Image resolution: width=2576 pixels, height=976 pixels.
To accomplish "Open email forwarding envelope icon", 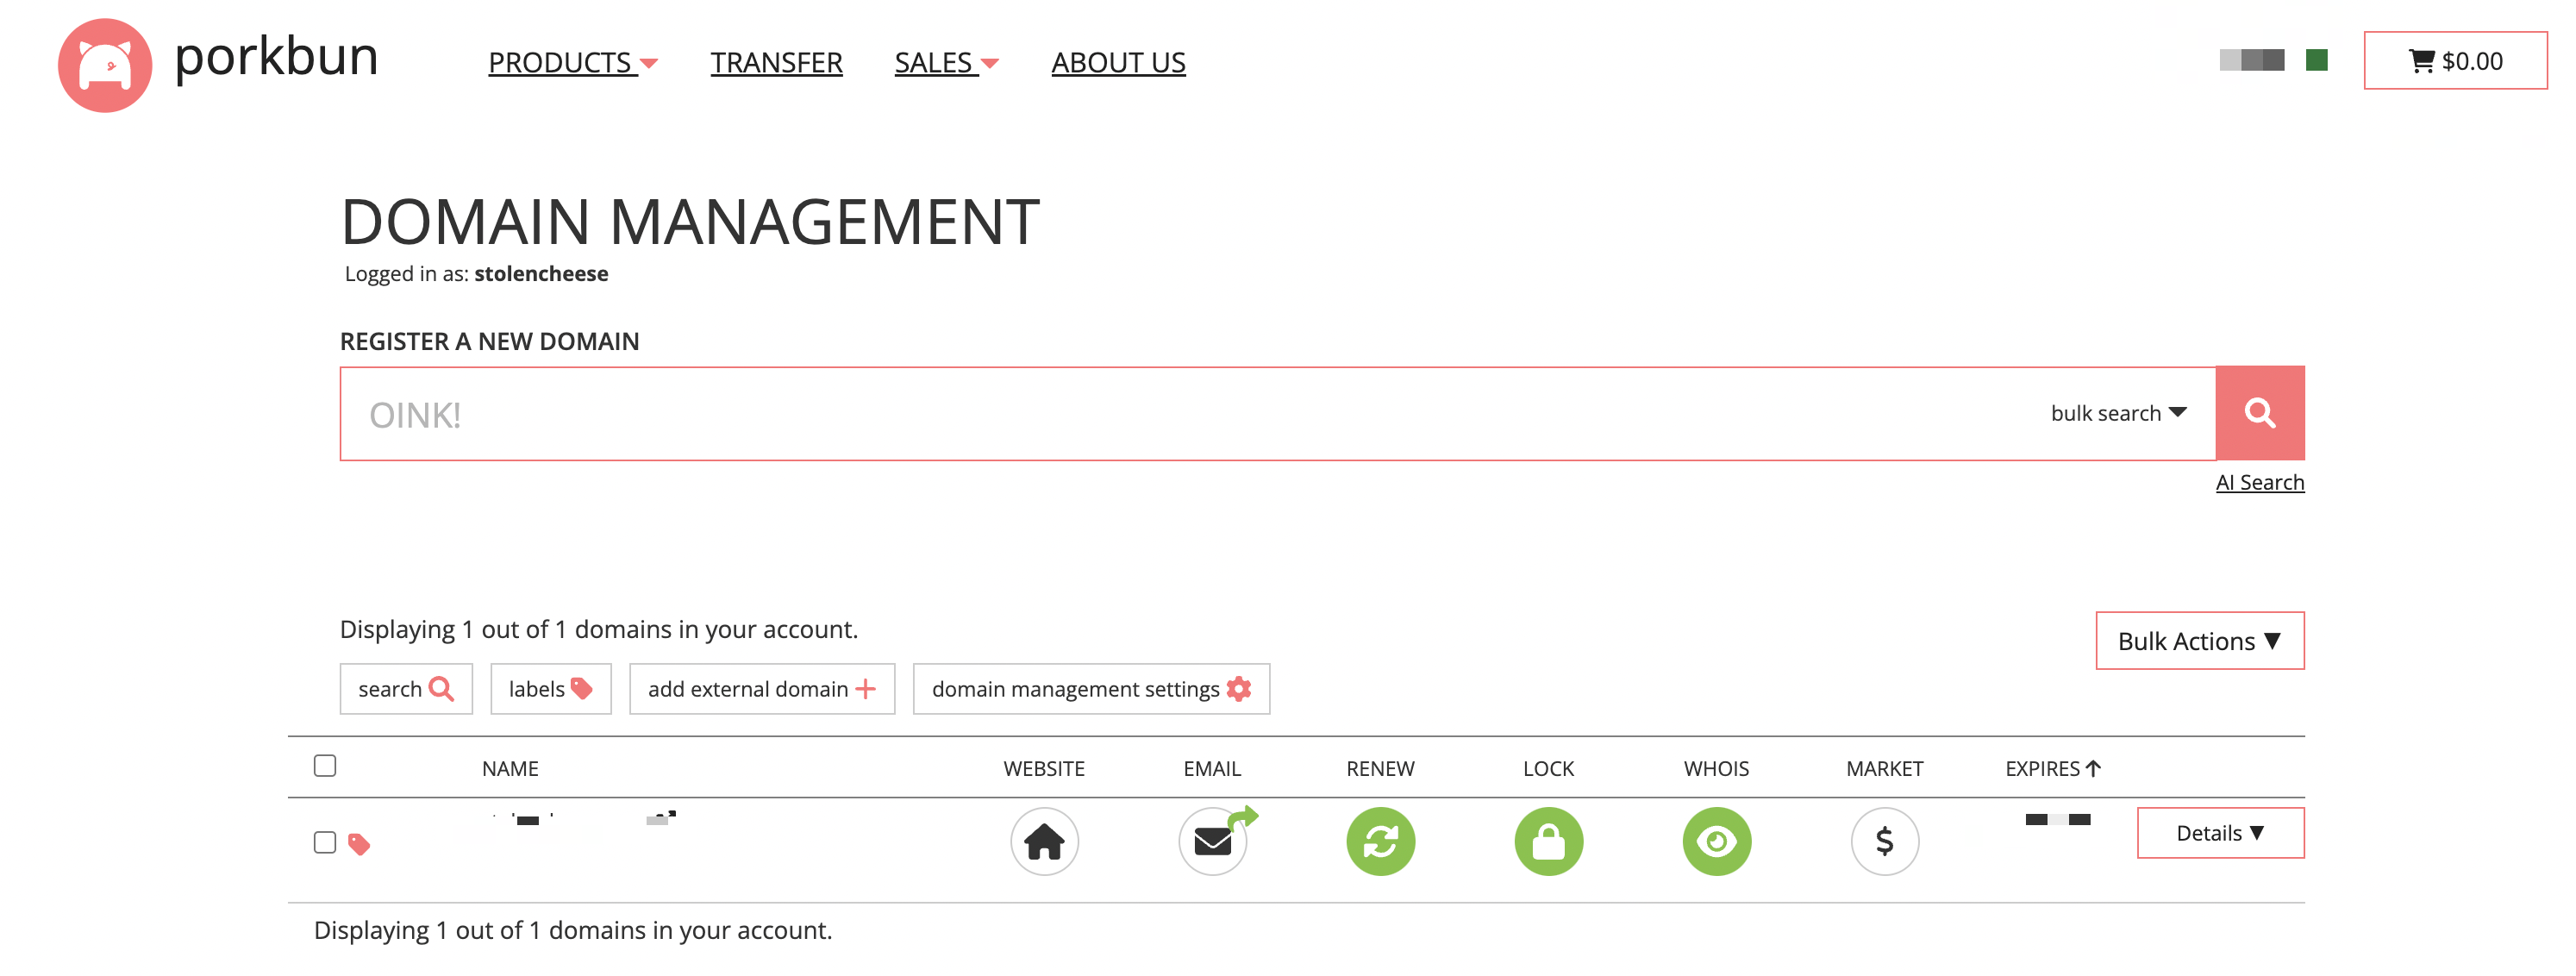I will (x=1212, y=841).
